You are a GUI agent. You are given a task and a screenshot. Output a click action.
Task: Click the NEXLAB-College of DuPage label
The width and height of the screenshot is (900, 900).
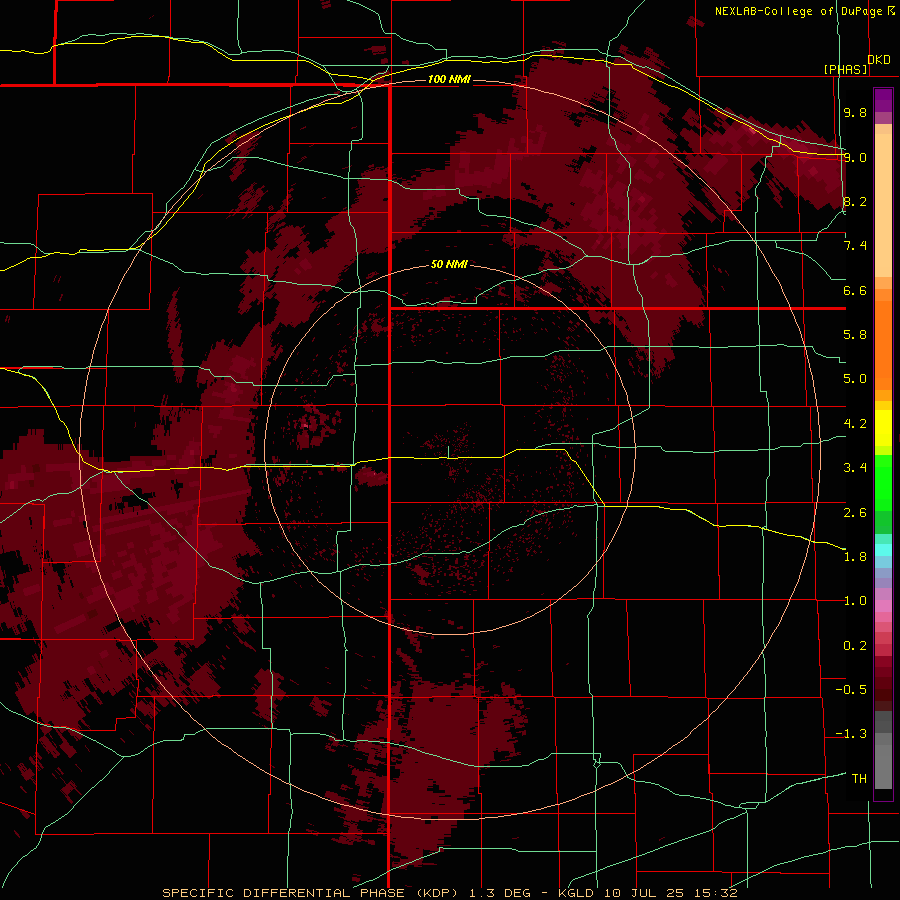point(798,11)
